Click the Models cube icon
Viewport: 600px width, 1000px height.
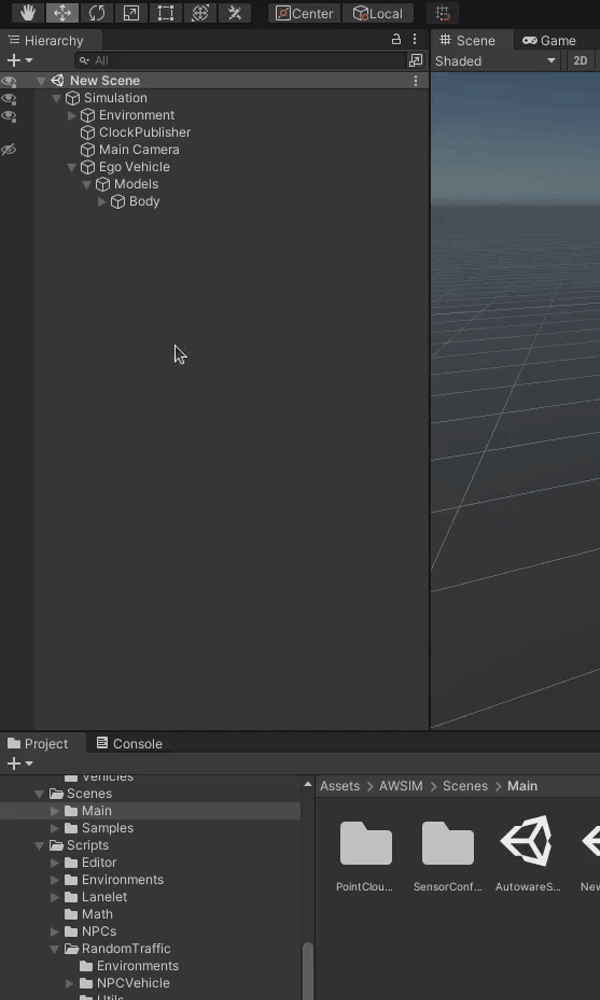pyautogui.click(x=103, y=184)
